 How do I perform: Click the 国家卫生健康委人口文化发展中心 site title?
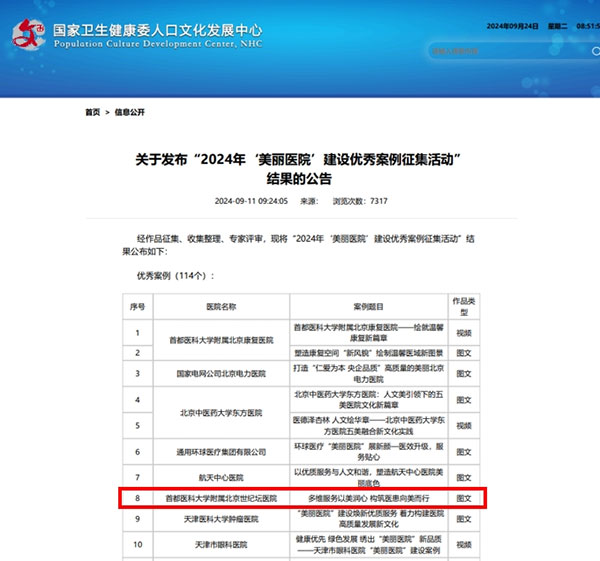pos(158,30)
